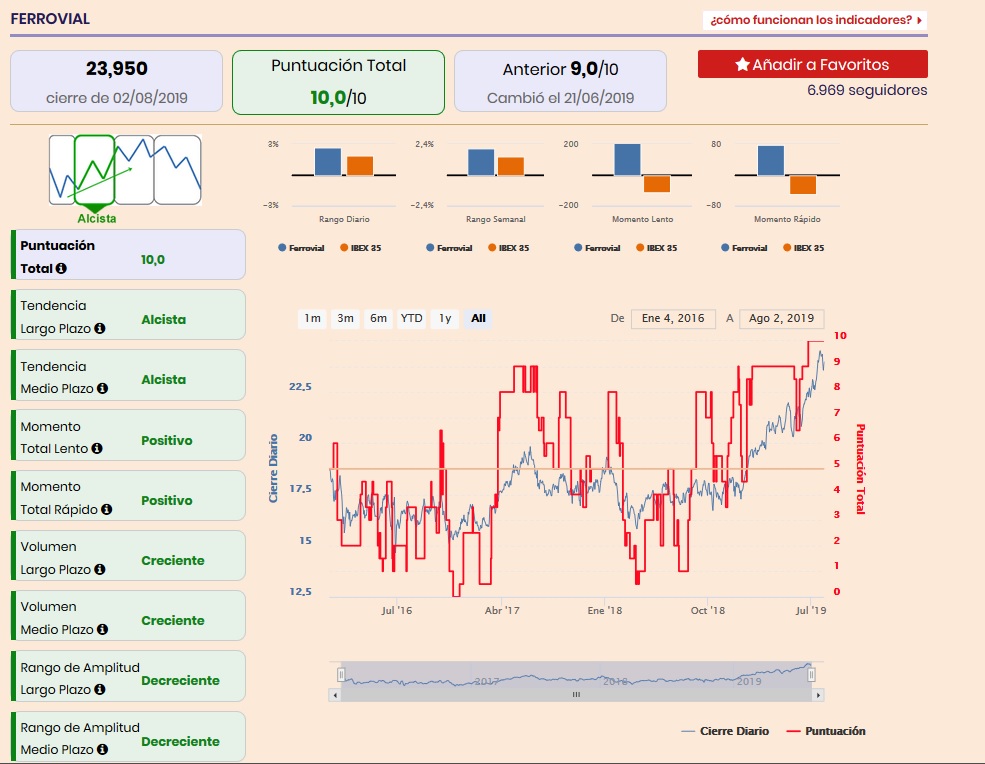Select the 3m range button
The image size is (985, 764).
click(346, 319)
